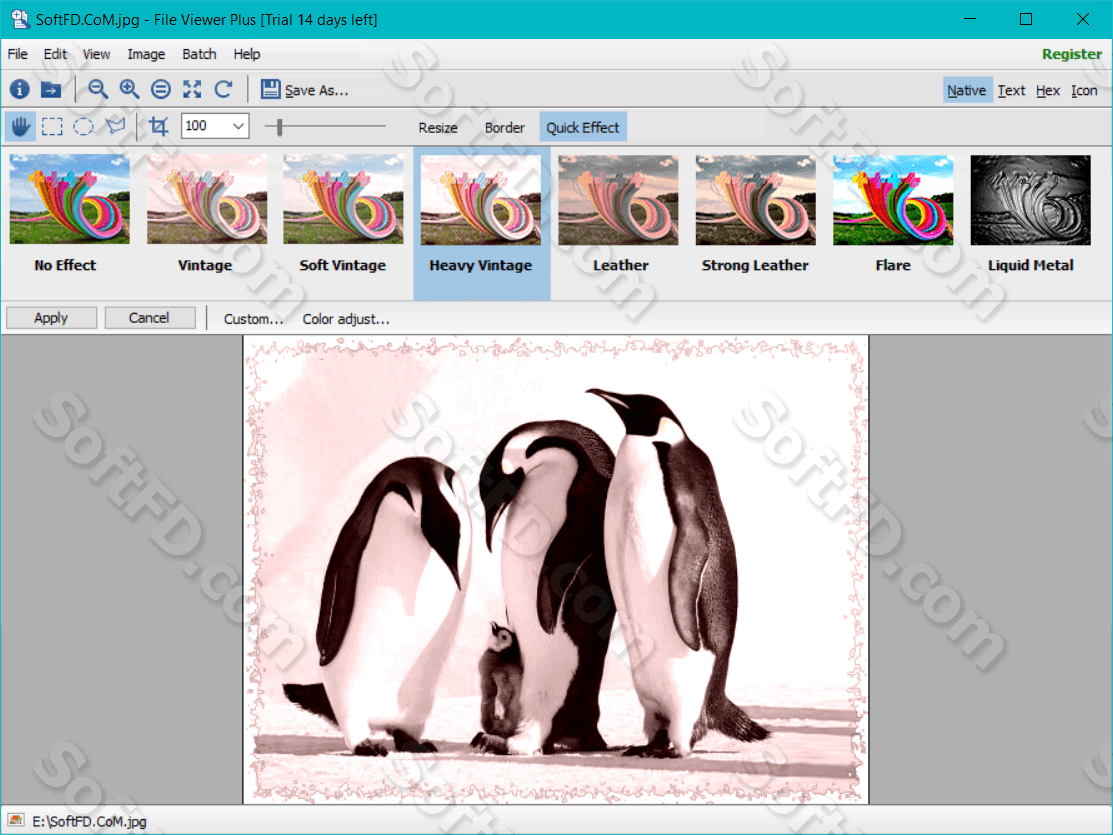Open the Help menu
This screenshot has height=835, width=1113.
point(247,54)
